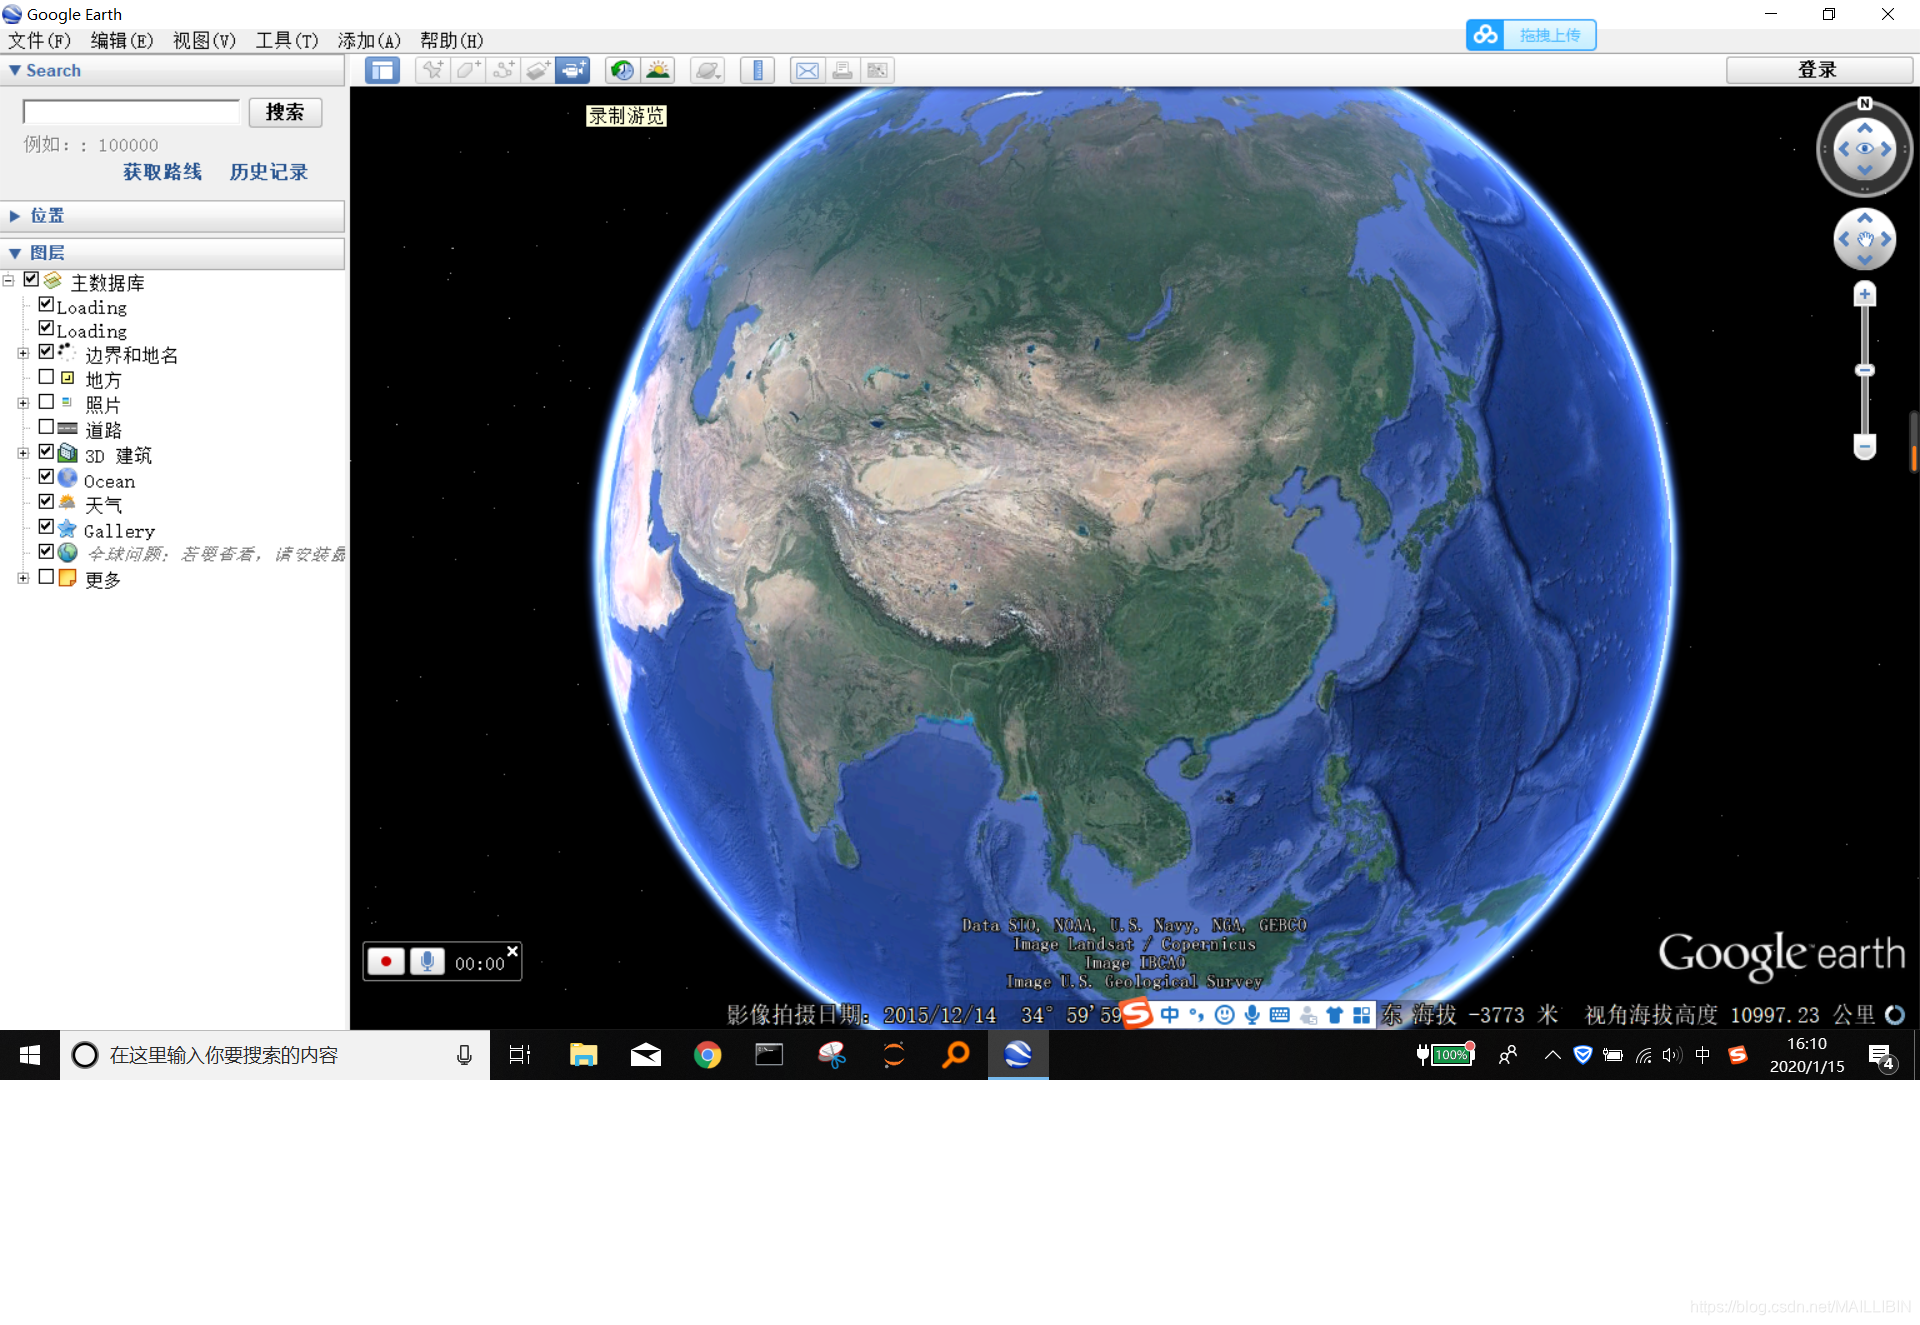
Task: Select the Add Placemark tool
Action: [x=432, y=70]
